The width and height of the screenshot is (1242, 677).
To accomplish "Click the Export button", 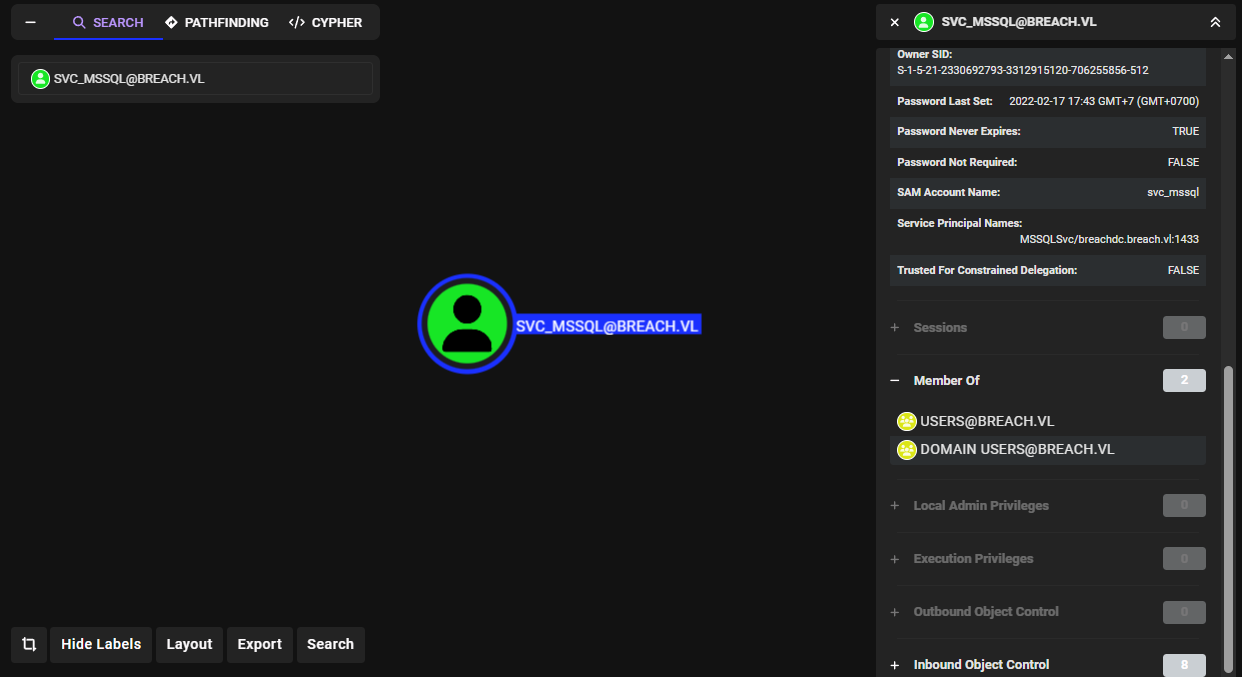I will click(x=260, y=644).
